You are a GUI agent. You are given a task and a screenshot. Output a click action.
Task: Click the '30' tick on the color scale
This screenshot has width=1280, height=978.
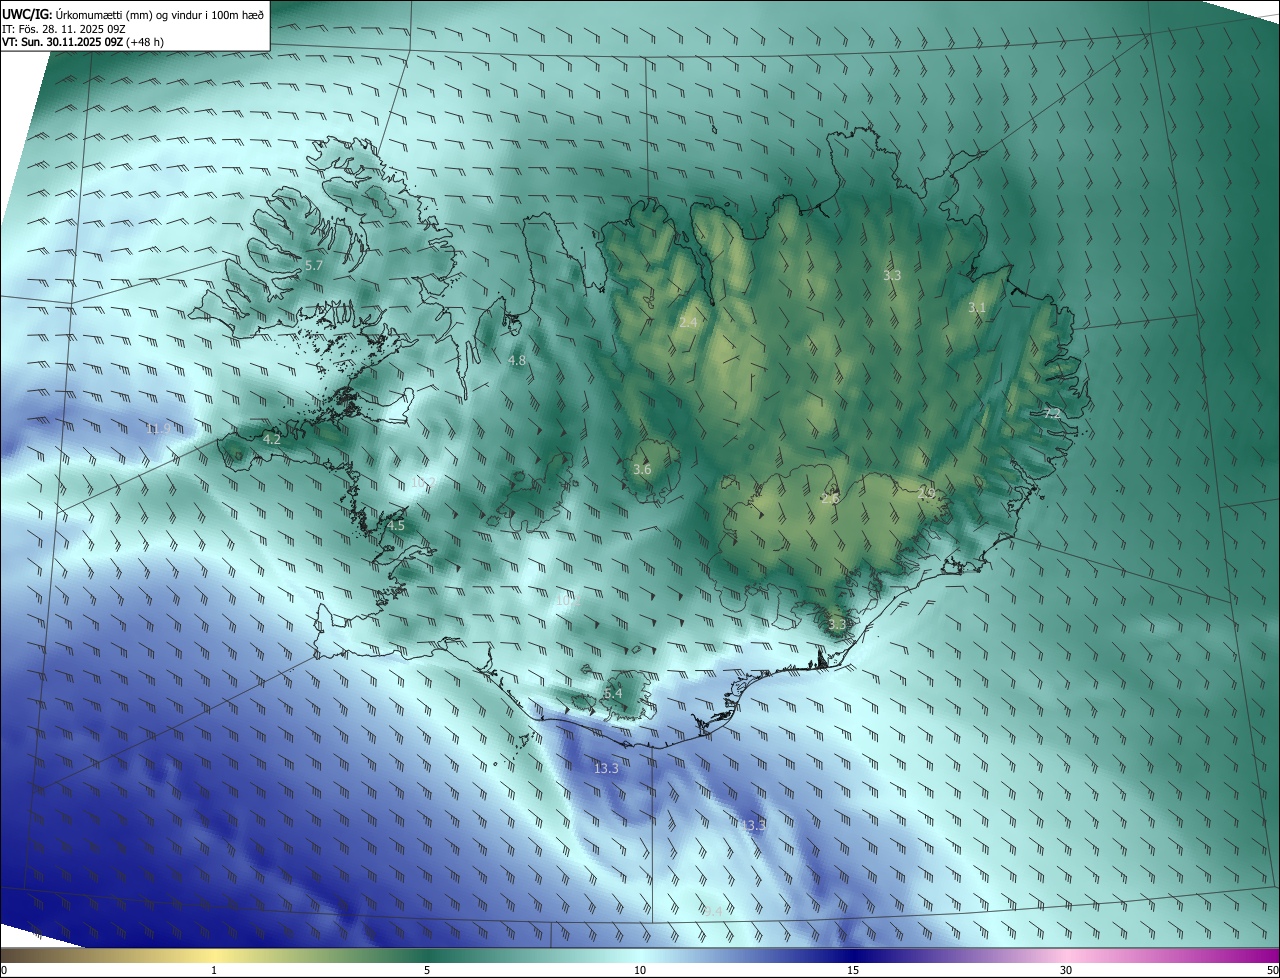pyautogui.click(x=1066, y=971)
